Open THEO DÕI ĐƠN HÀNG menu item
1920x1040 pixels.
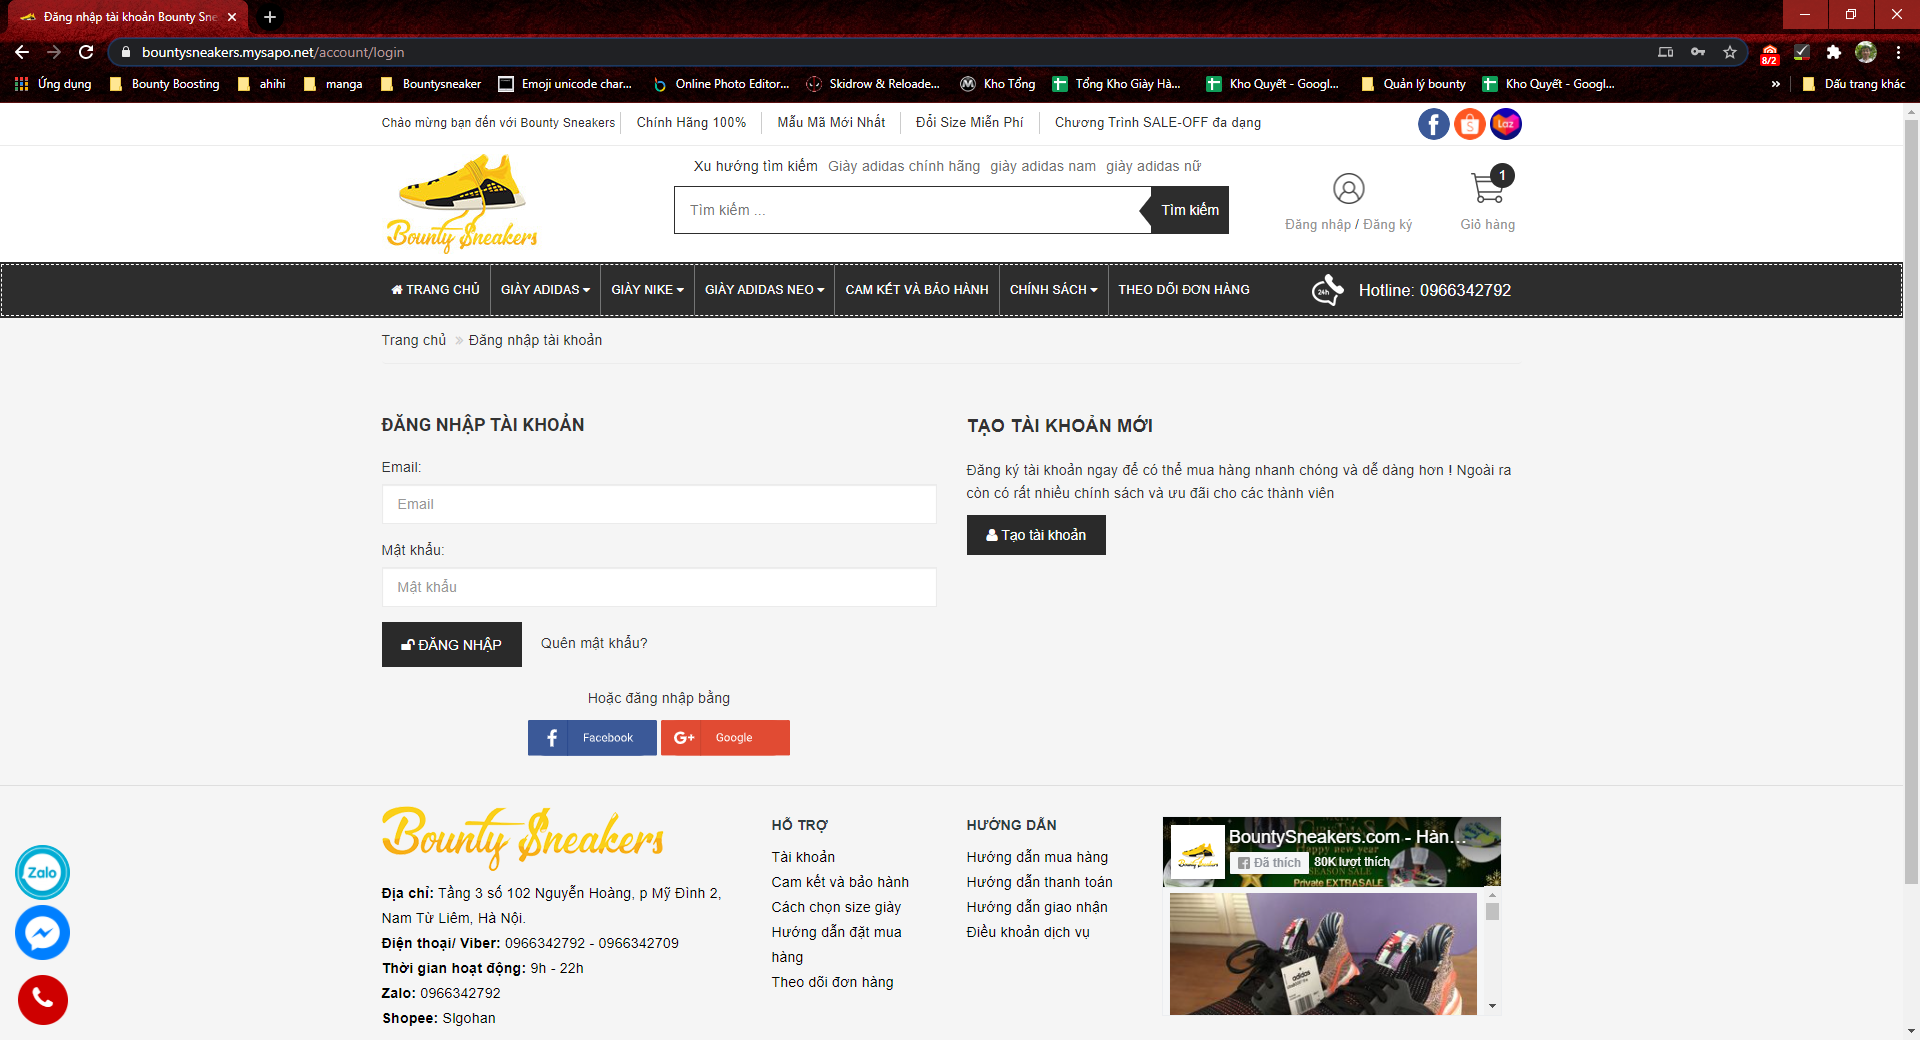pos(1184,290)
